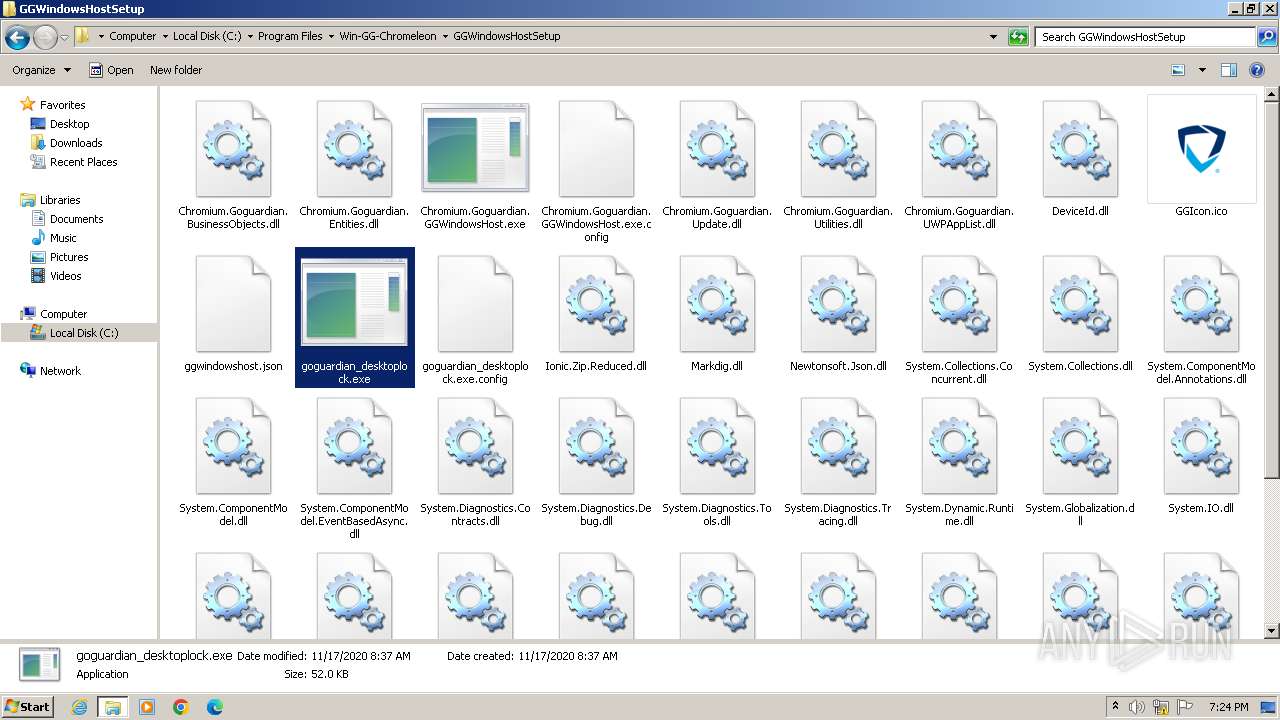
Task: Click the New folder button
Action: [176, 70]
